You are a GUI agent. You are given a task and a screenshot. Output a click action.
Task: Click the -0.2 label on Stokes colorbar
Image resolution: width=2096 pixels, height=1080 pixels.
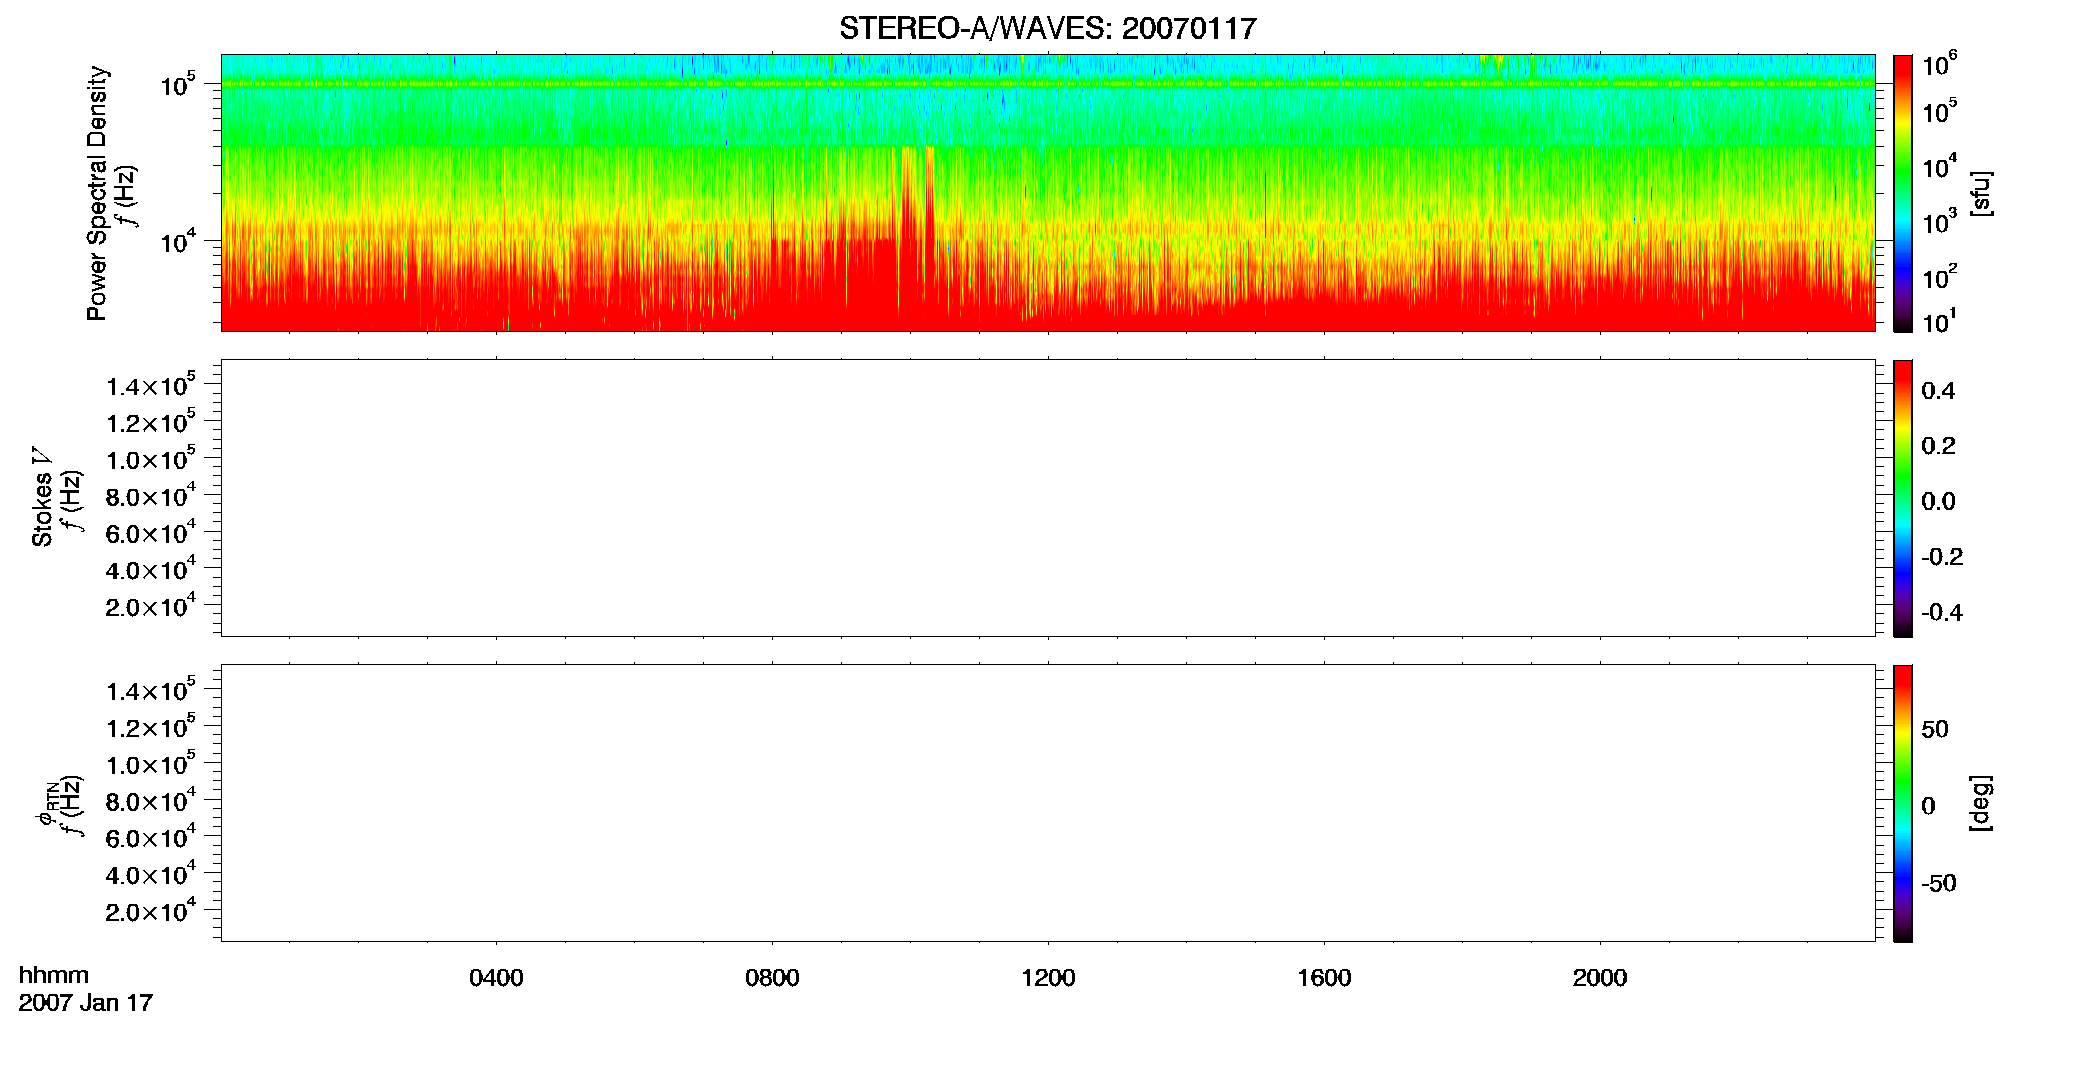[x=1942, y=556]
